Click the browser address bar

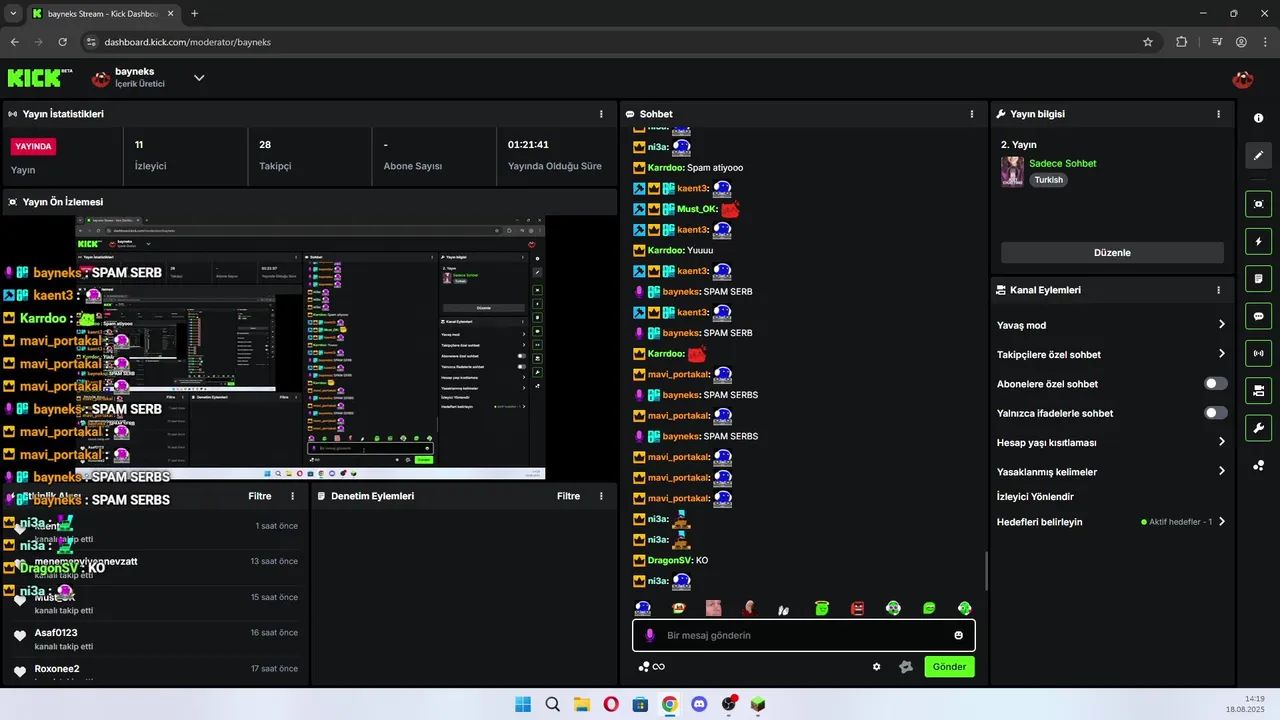pyautogui.click(x=610, y=42)
